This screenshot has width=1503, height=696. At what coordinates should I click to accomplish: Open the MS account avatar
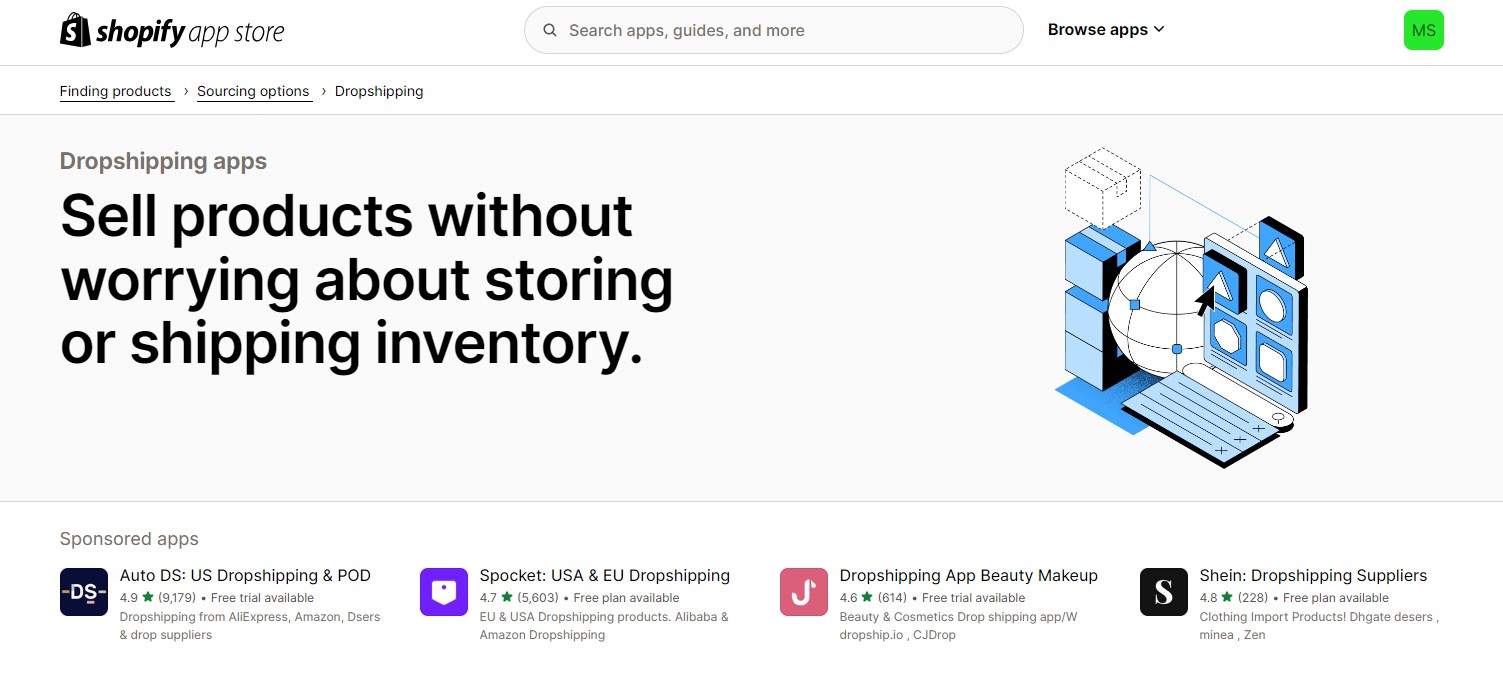pos(1423,30)
